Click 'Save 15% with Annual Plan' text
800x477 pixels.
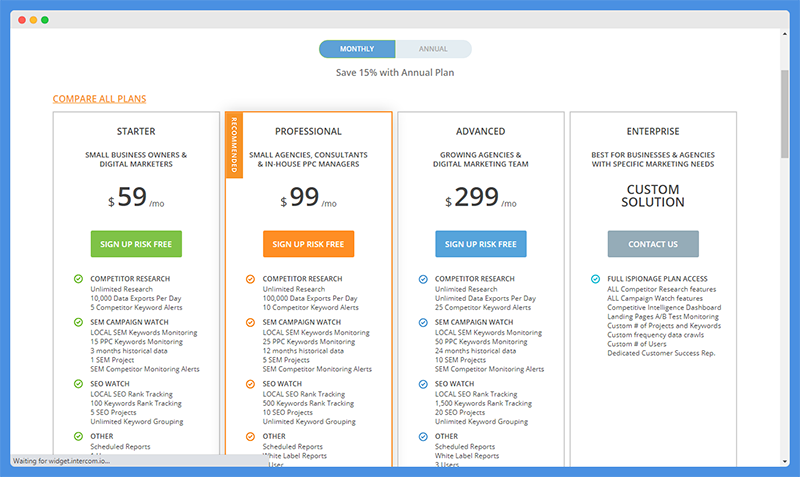[395, 72]
